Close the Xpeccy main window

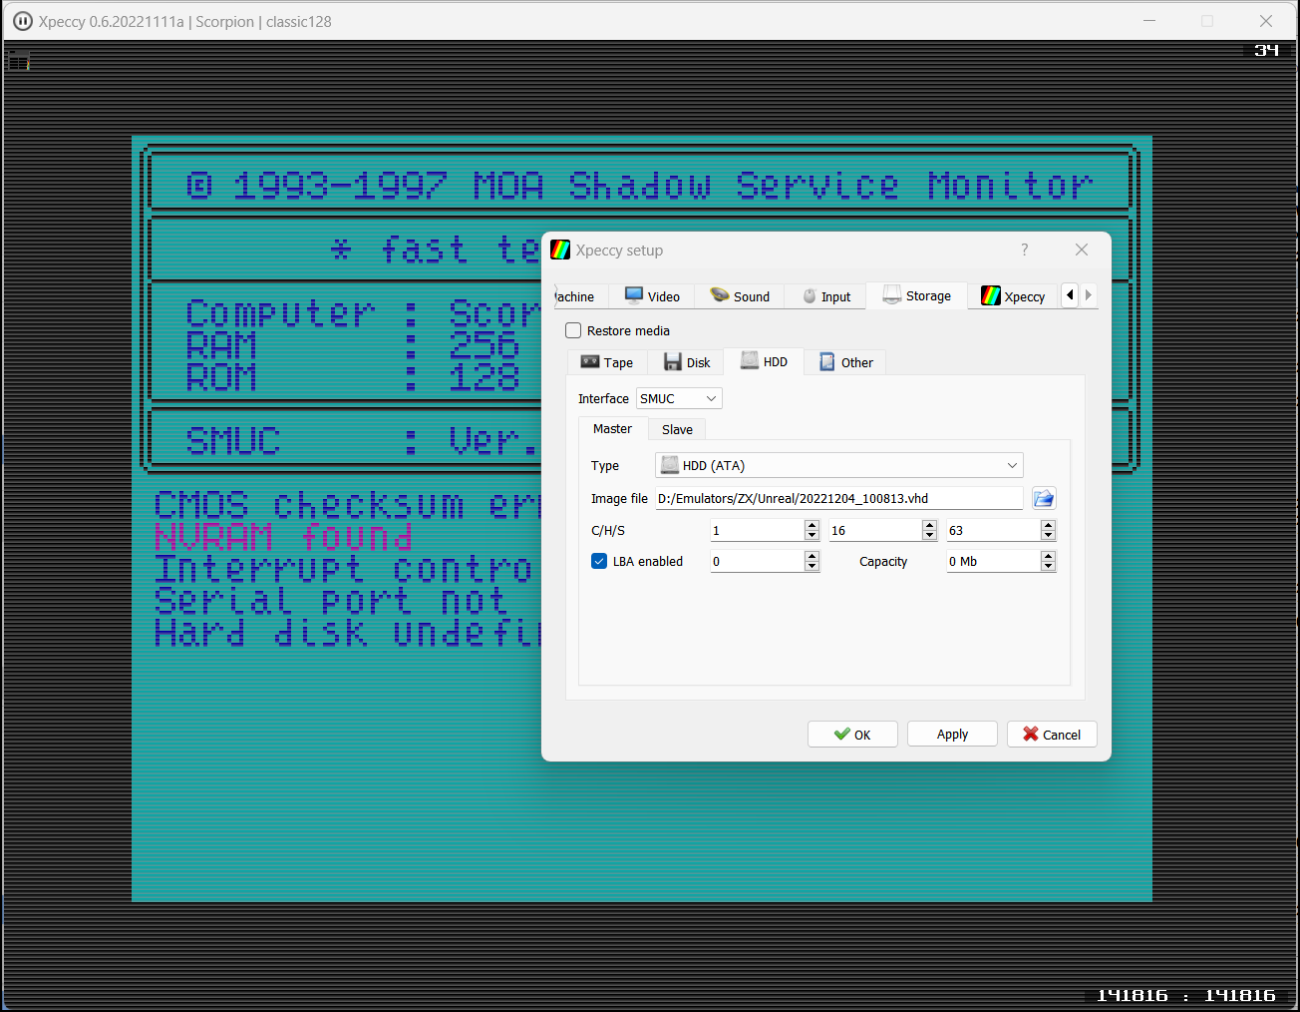point(1266,21)
